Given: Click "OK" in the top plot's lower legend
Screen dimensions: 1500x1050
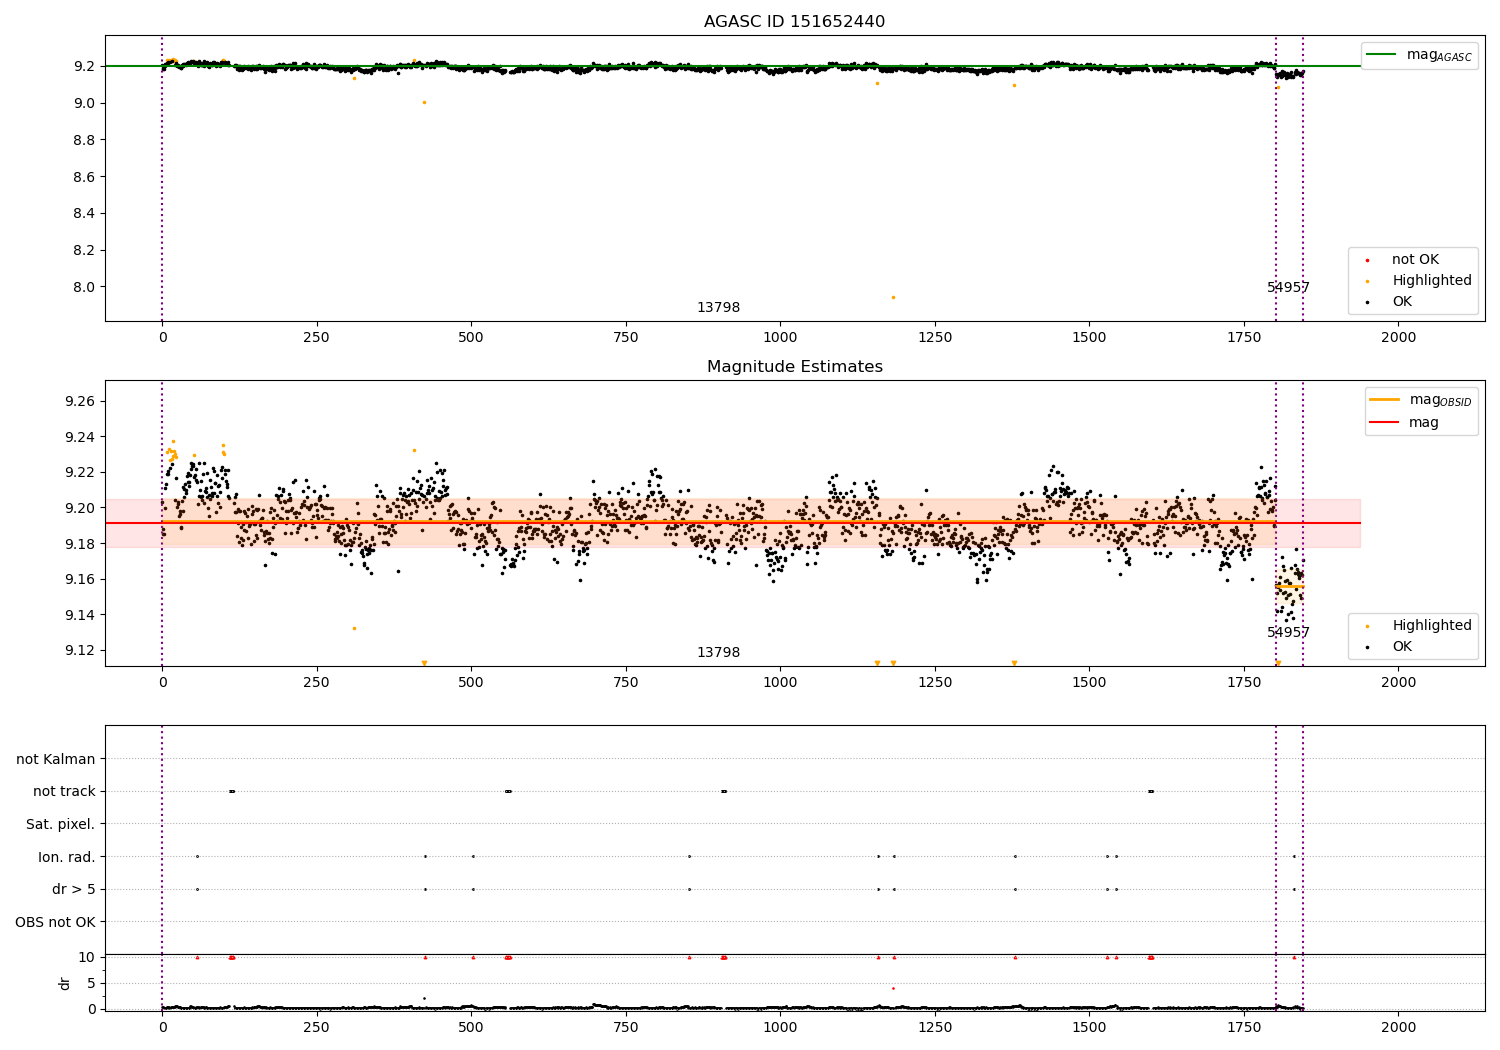Looking at the screenshot, I should coord(1402,301).
